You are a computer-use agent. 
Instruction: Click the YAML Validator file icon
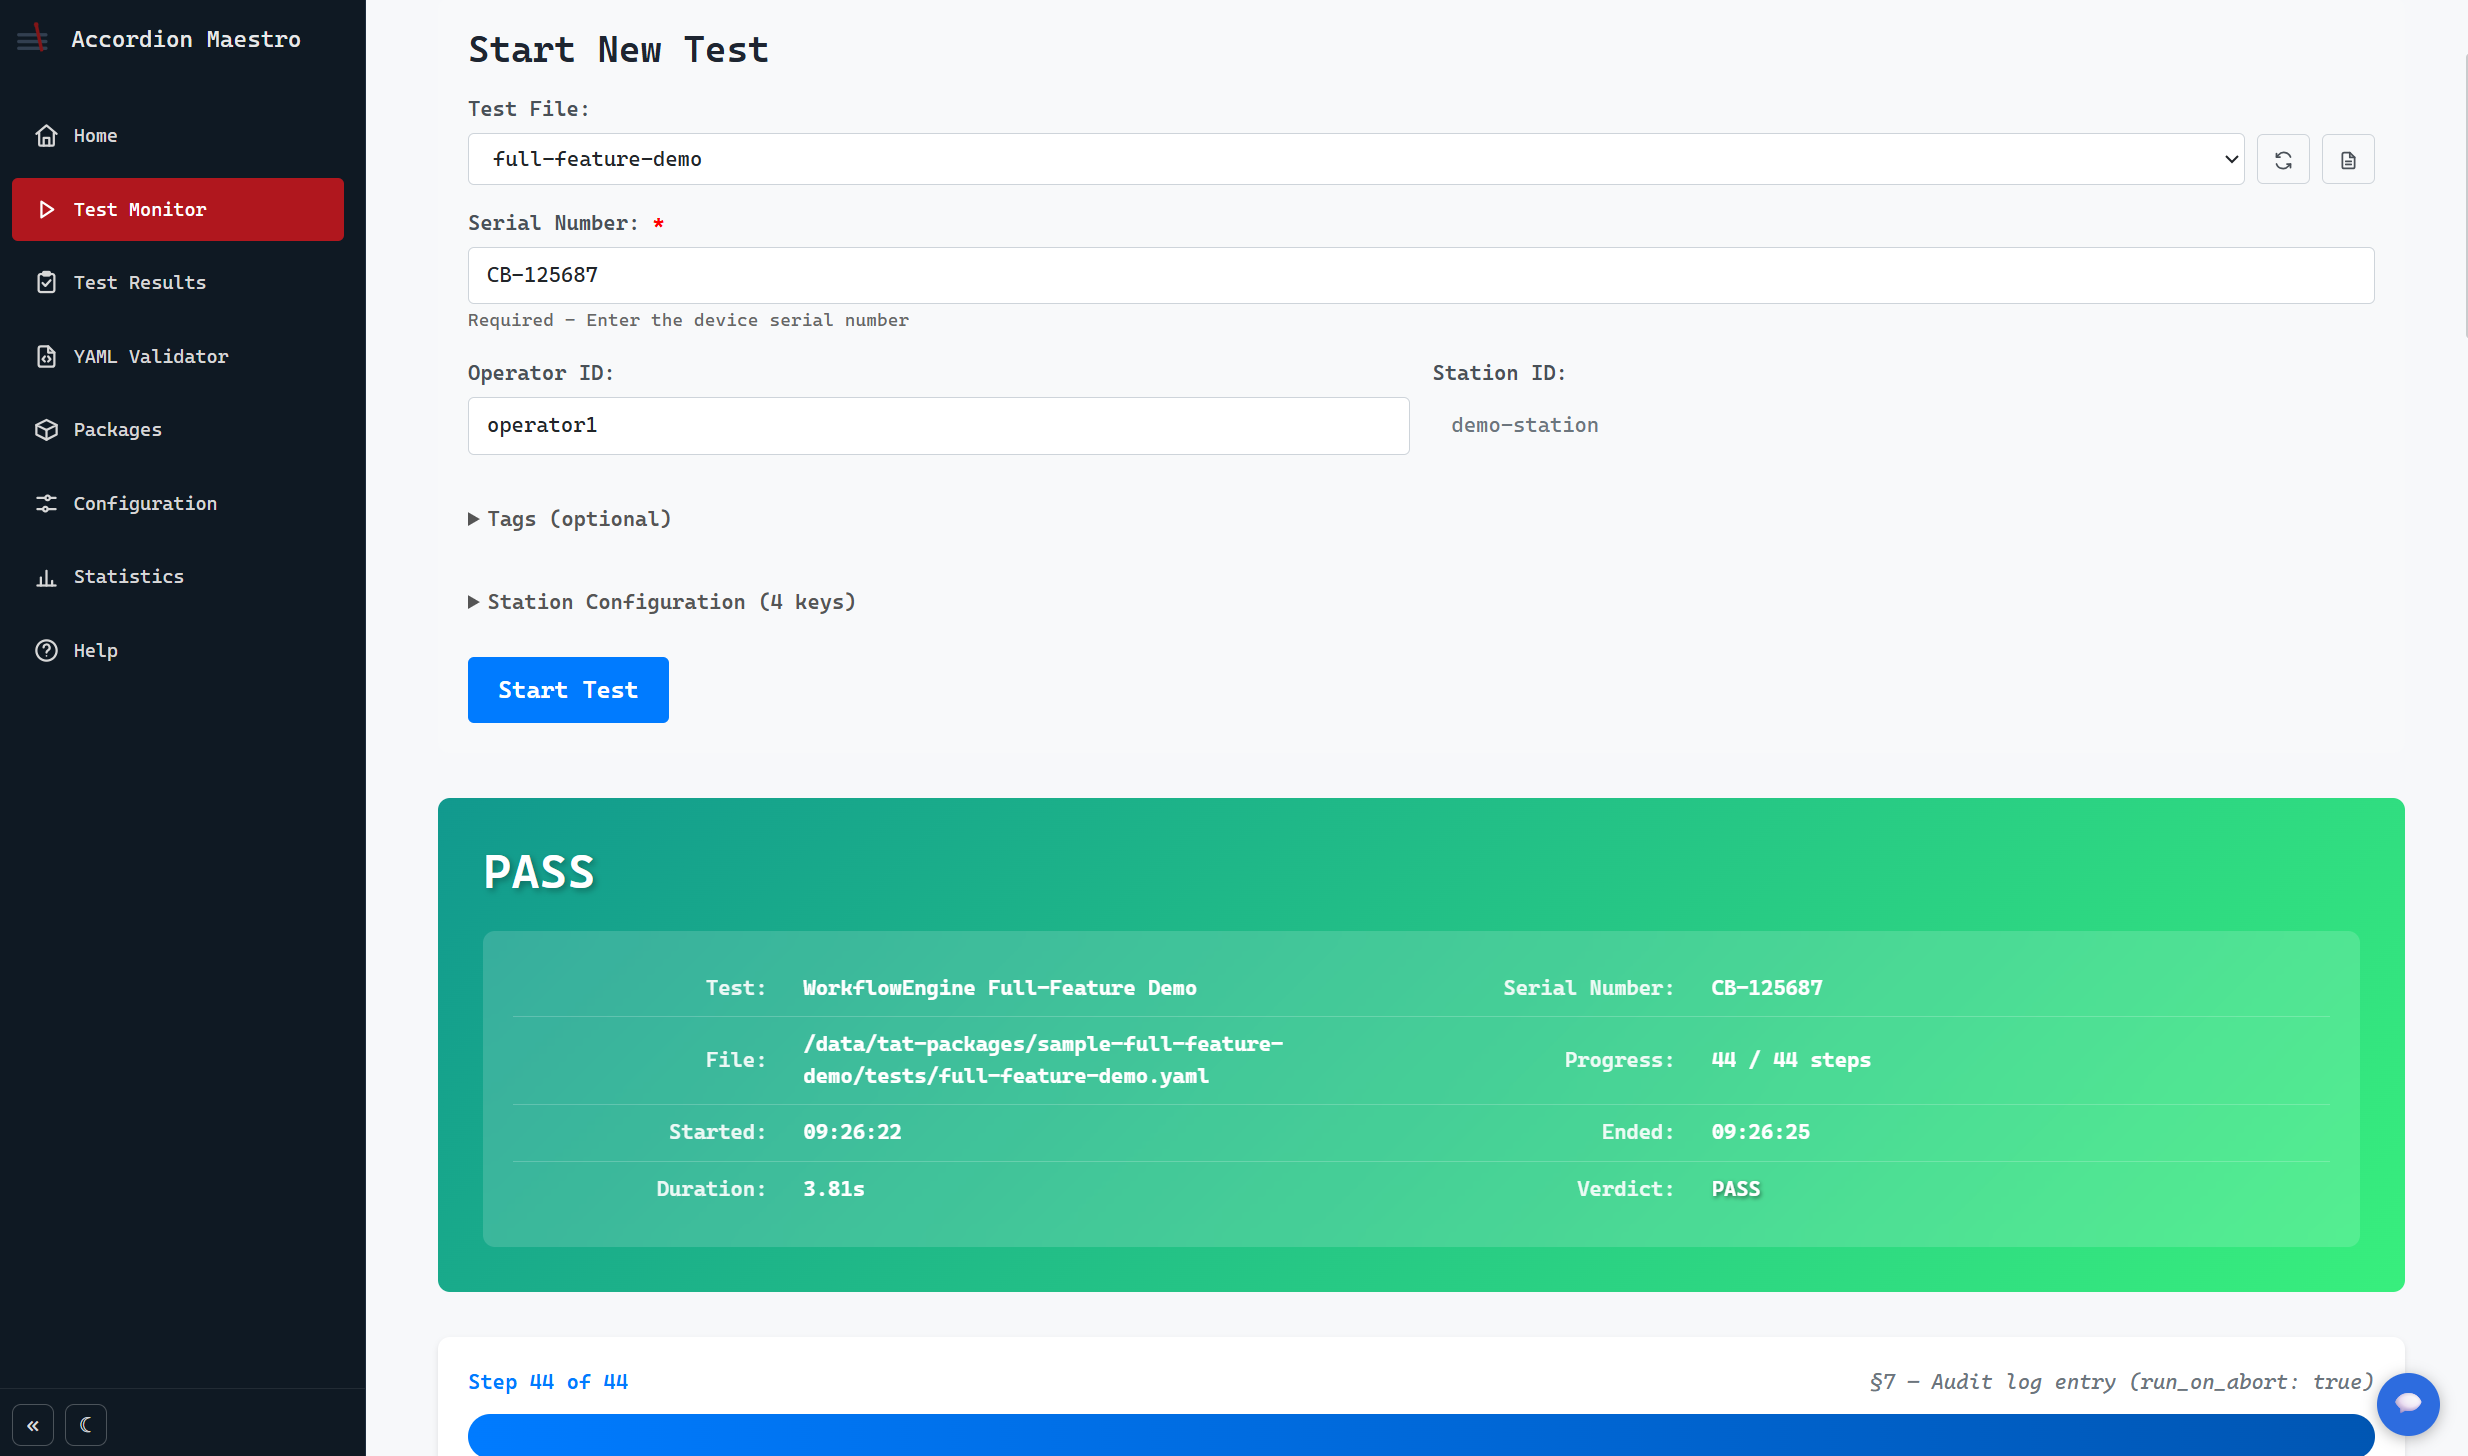46,356
